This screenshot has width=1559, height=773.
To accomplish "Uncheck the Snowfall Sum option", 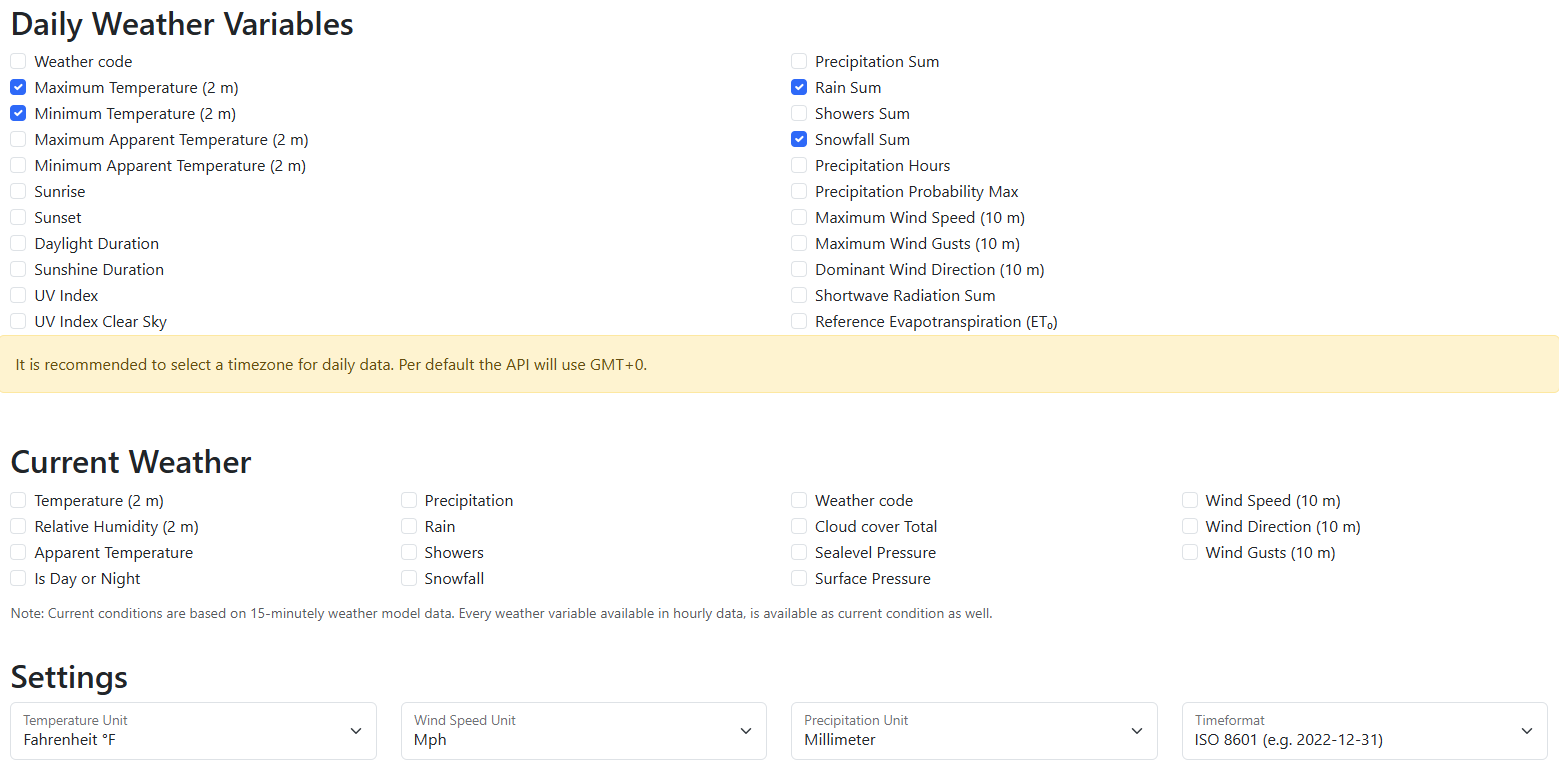I will 799,140.
